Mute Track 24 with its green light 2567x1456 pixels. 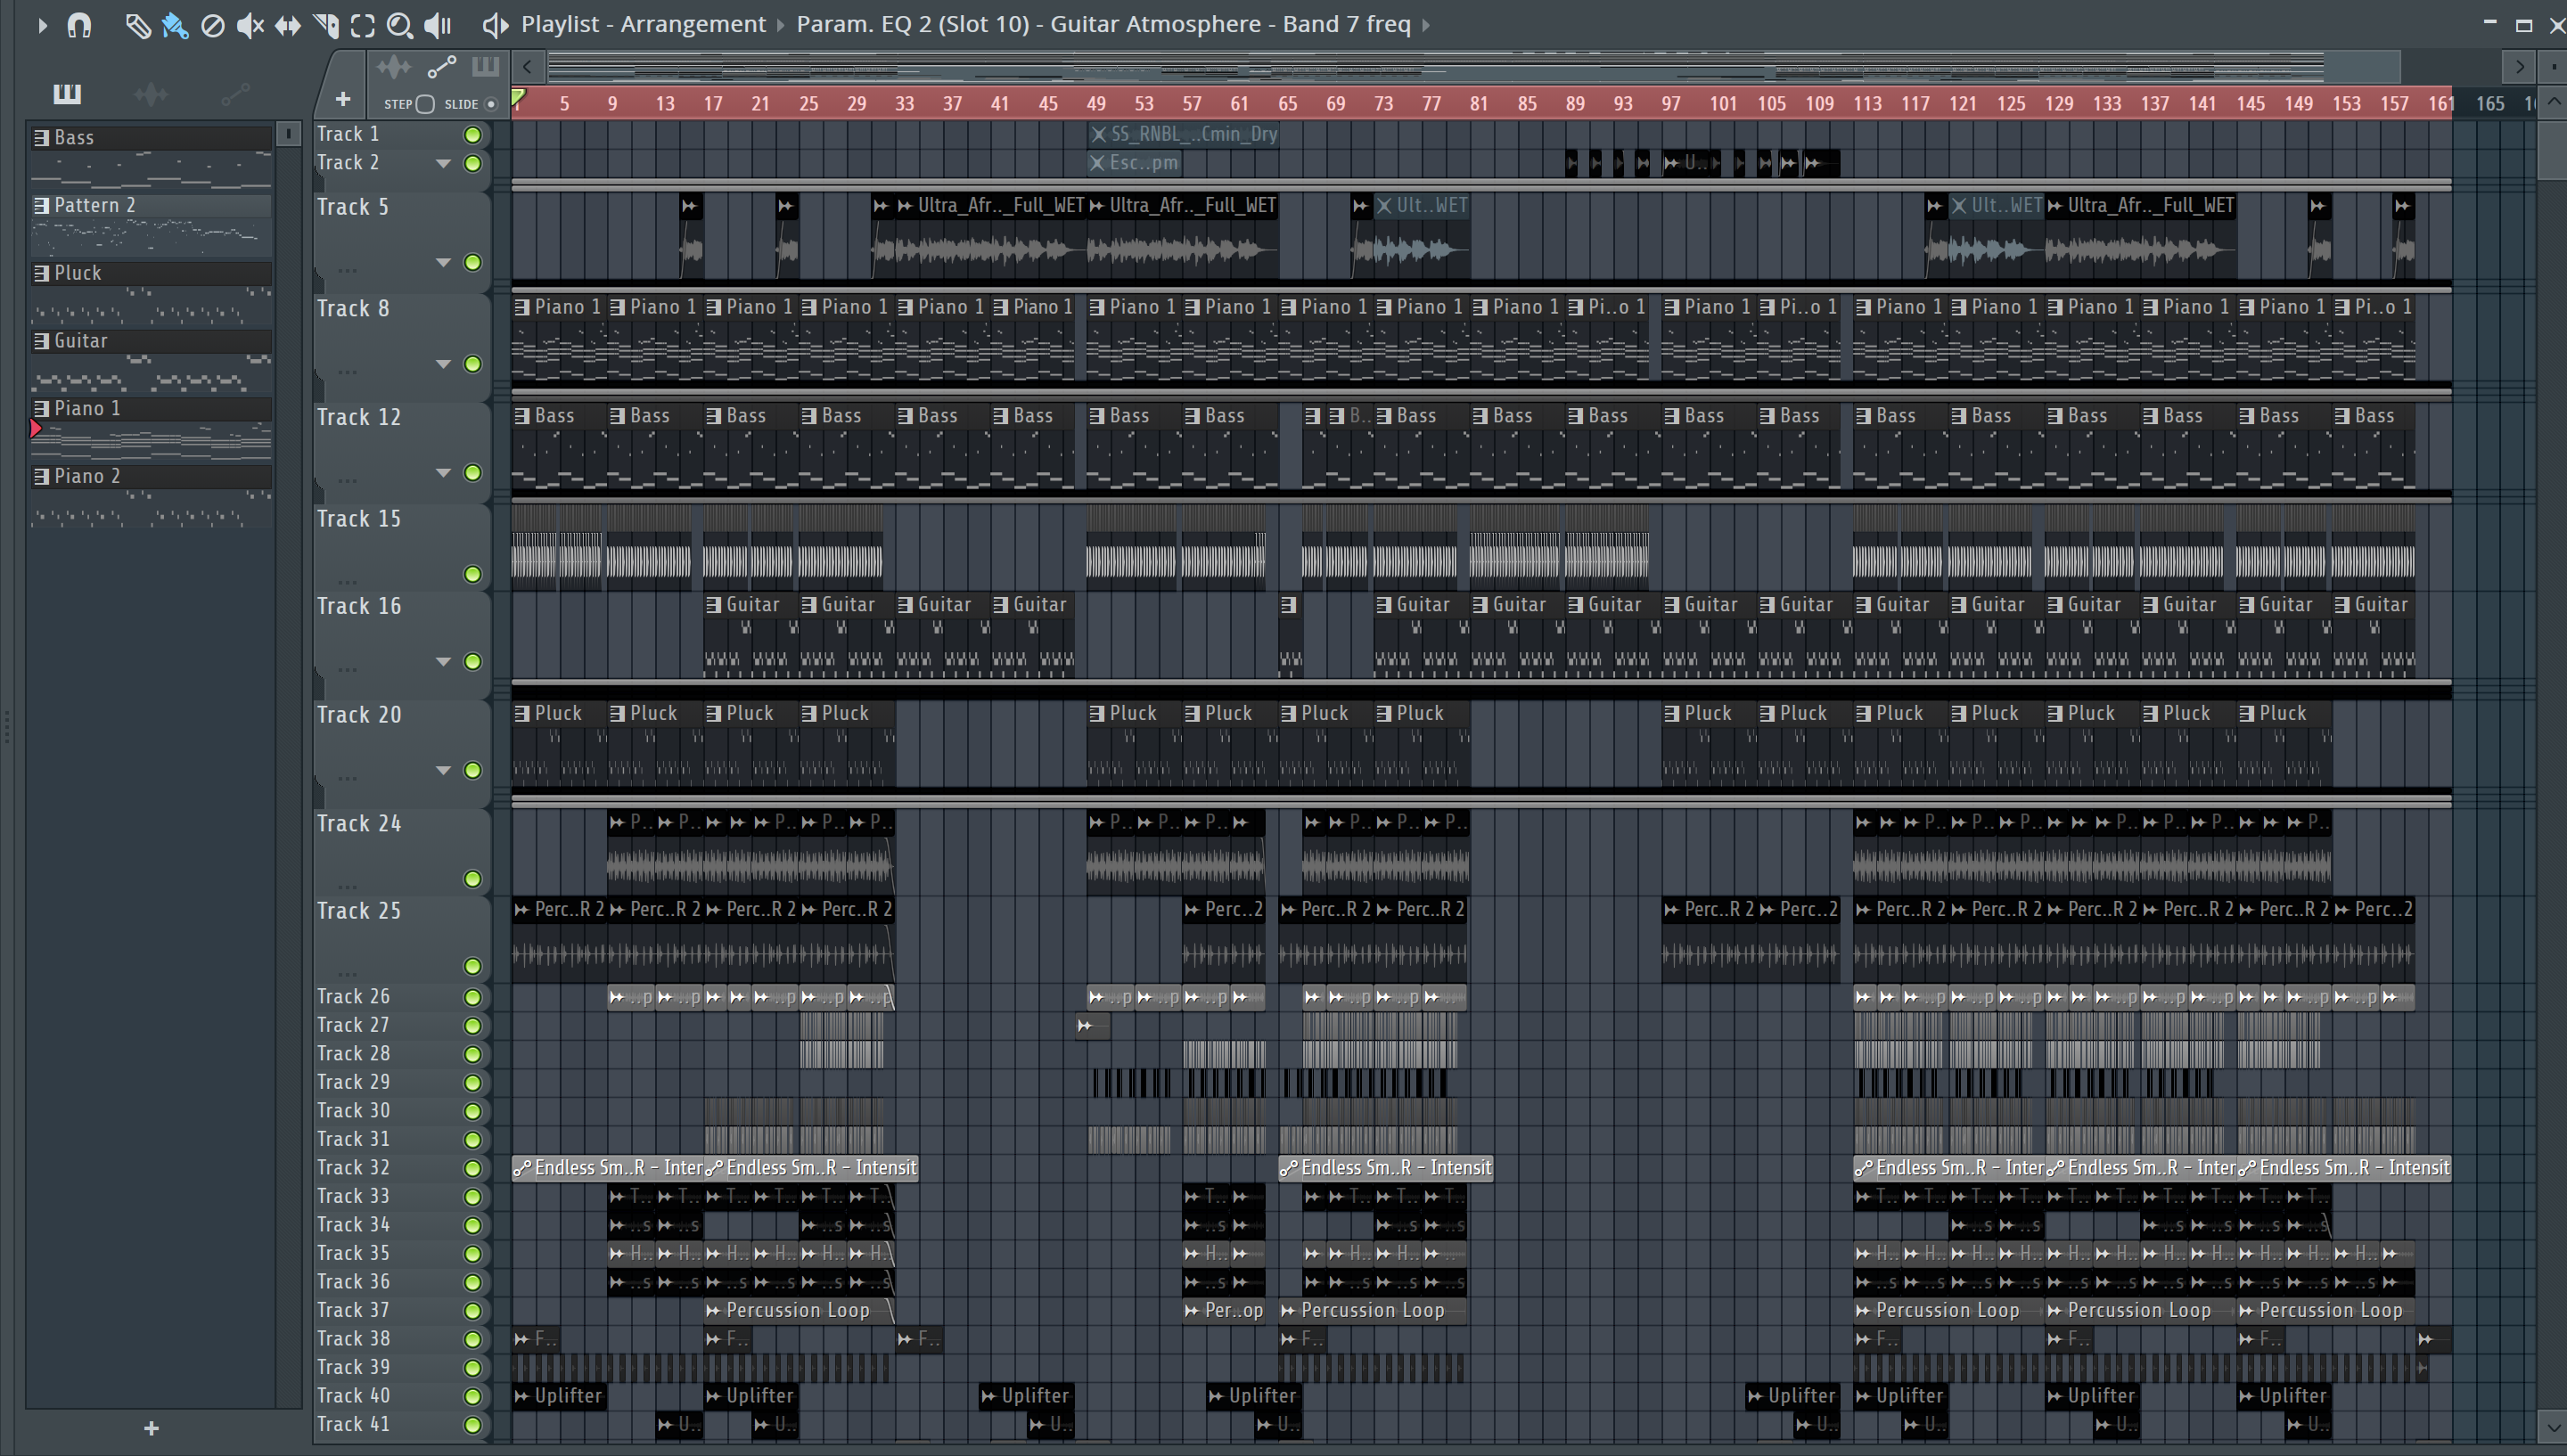[x=473, y=879]
